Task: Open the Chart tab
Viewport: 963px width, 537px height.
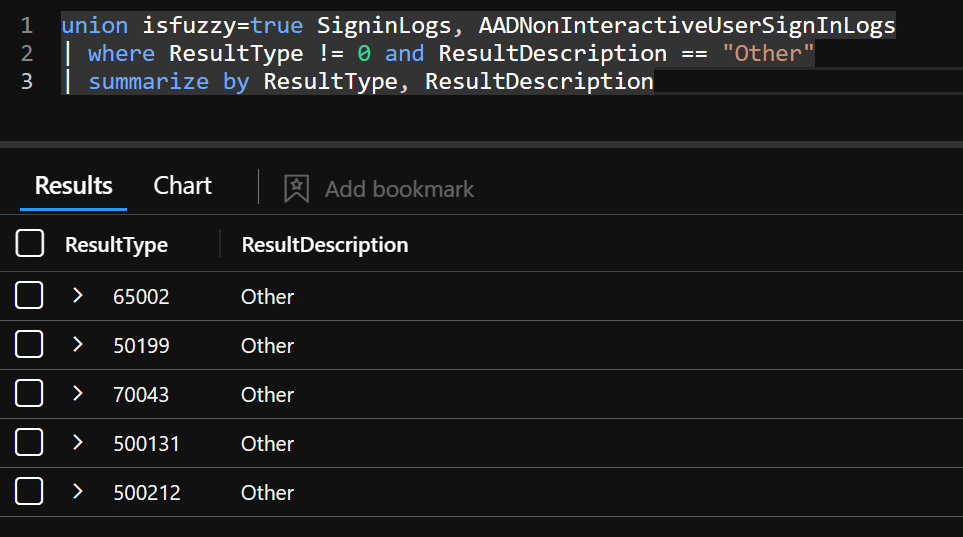Action: point(182,186)
